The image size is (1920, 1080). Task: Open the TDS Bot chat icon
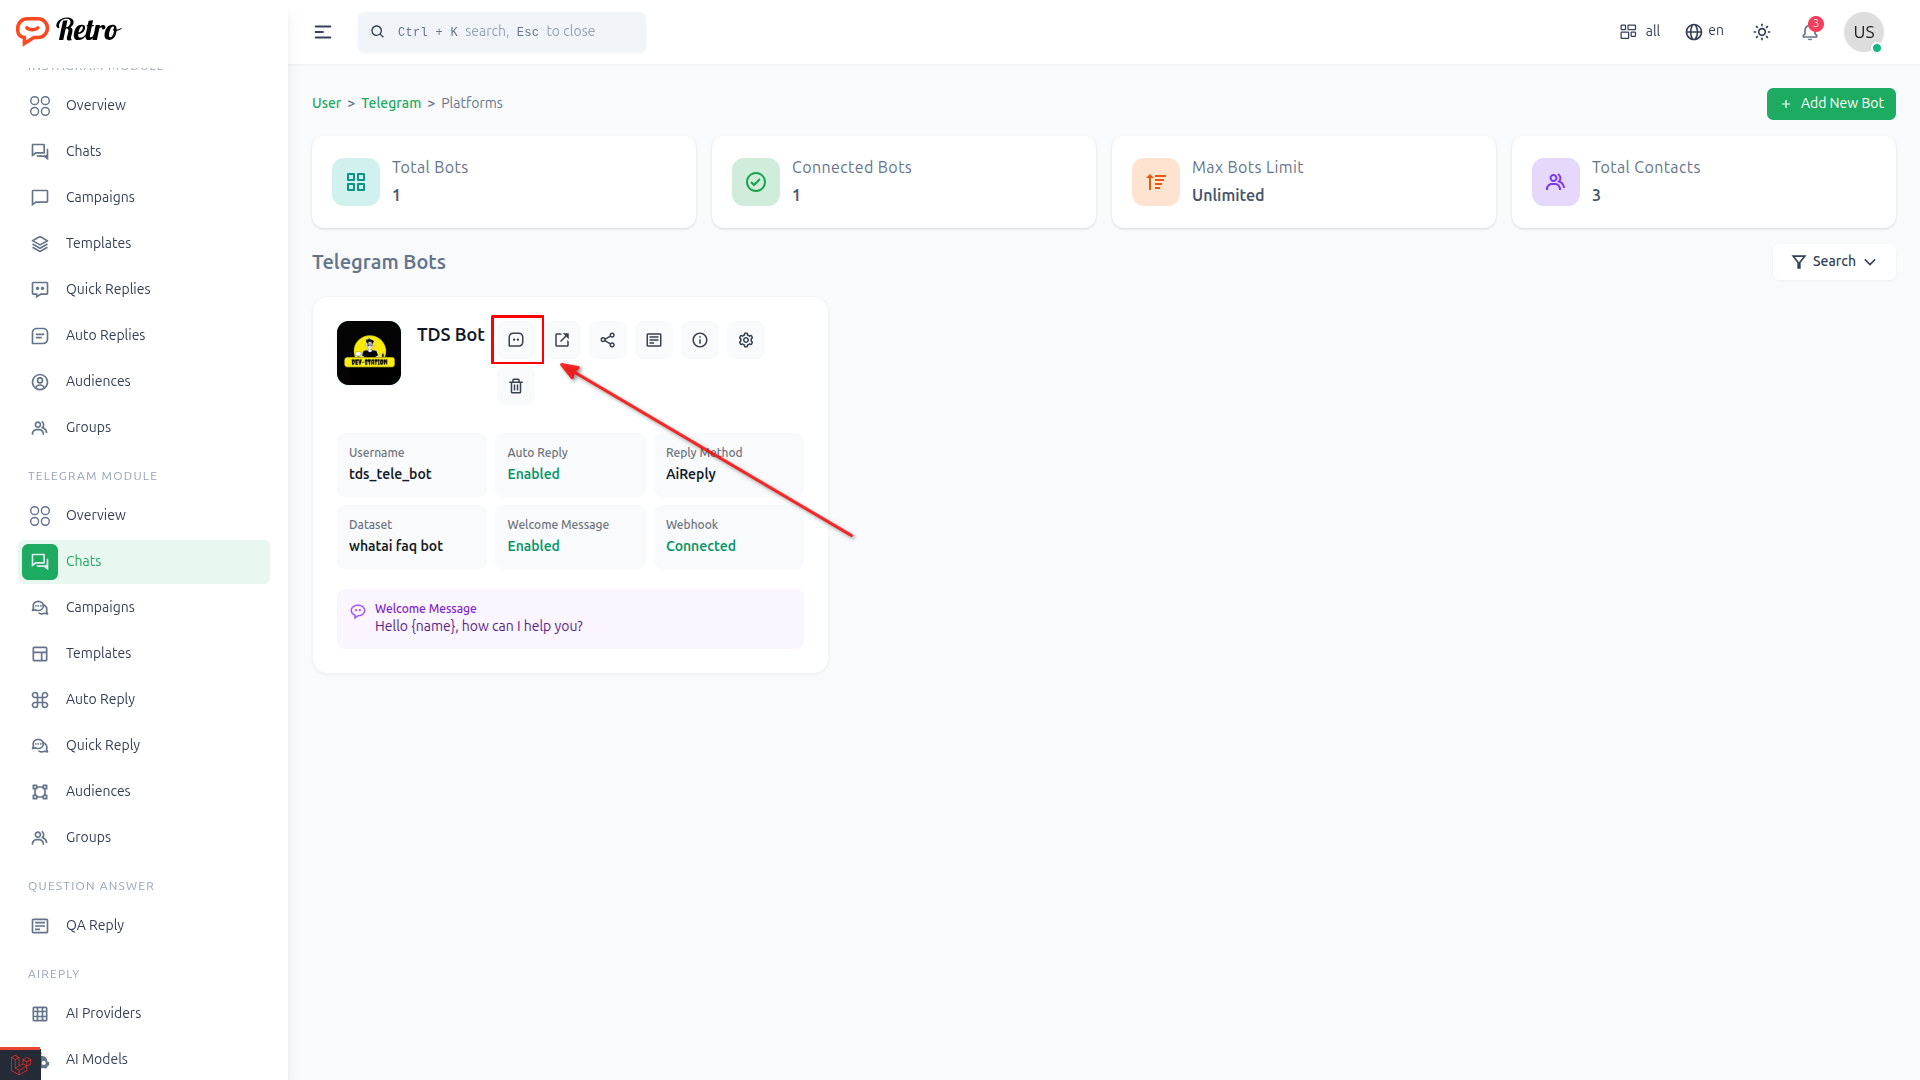[516, 340]
